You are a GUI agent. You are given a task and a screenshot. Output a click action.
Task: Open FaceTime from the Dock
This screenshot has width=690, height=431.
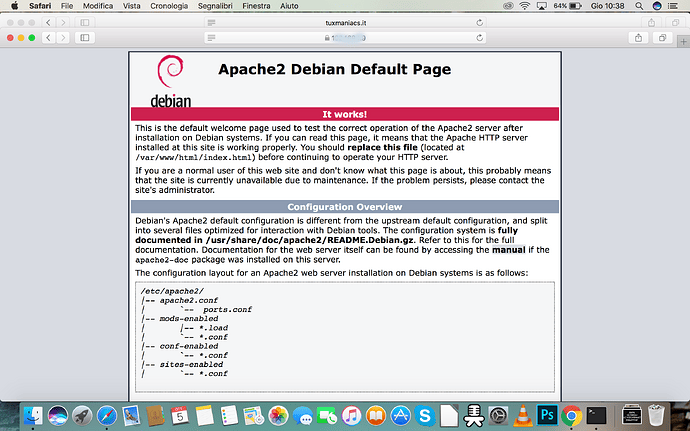click(x=327, y=416)
